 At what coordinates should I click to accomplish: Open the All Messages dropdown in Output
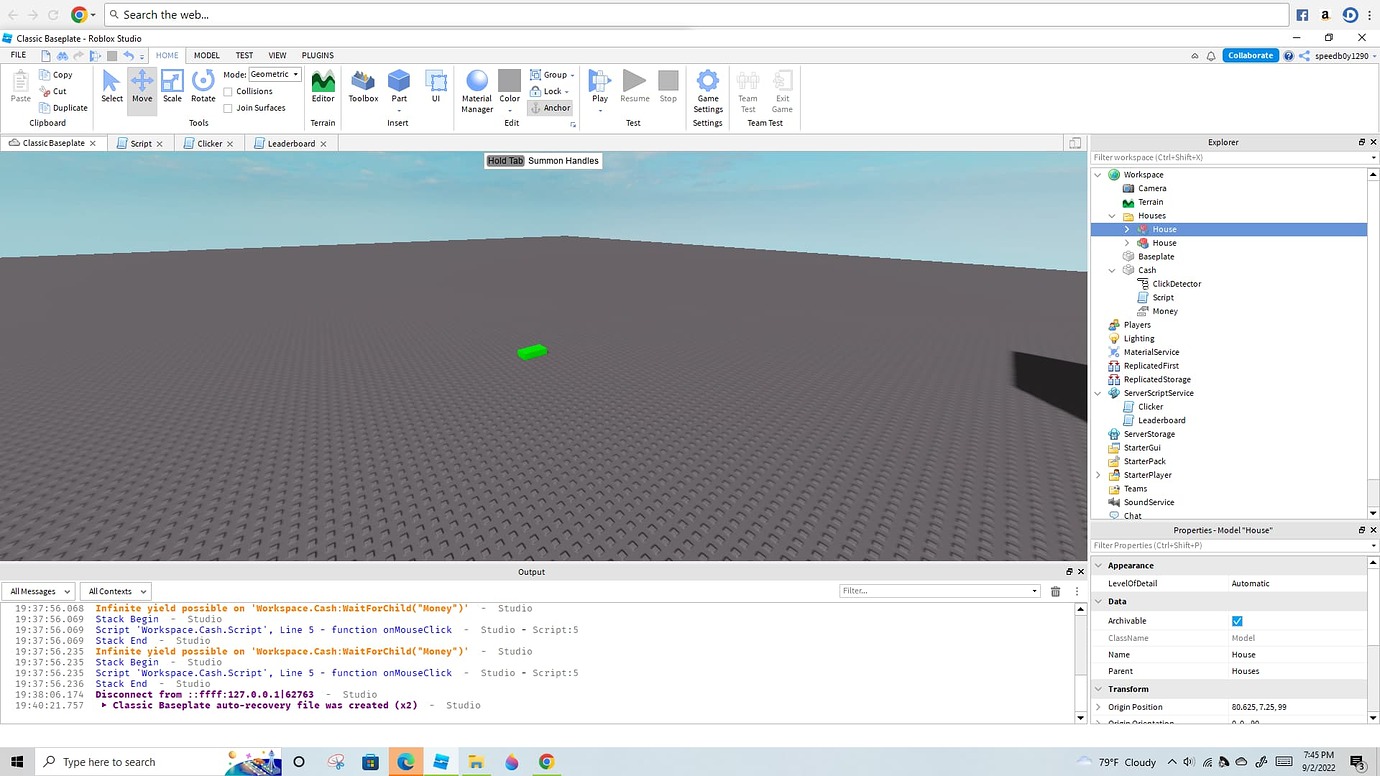coord(38,590)
